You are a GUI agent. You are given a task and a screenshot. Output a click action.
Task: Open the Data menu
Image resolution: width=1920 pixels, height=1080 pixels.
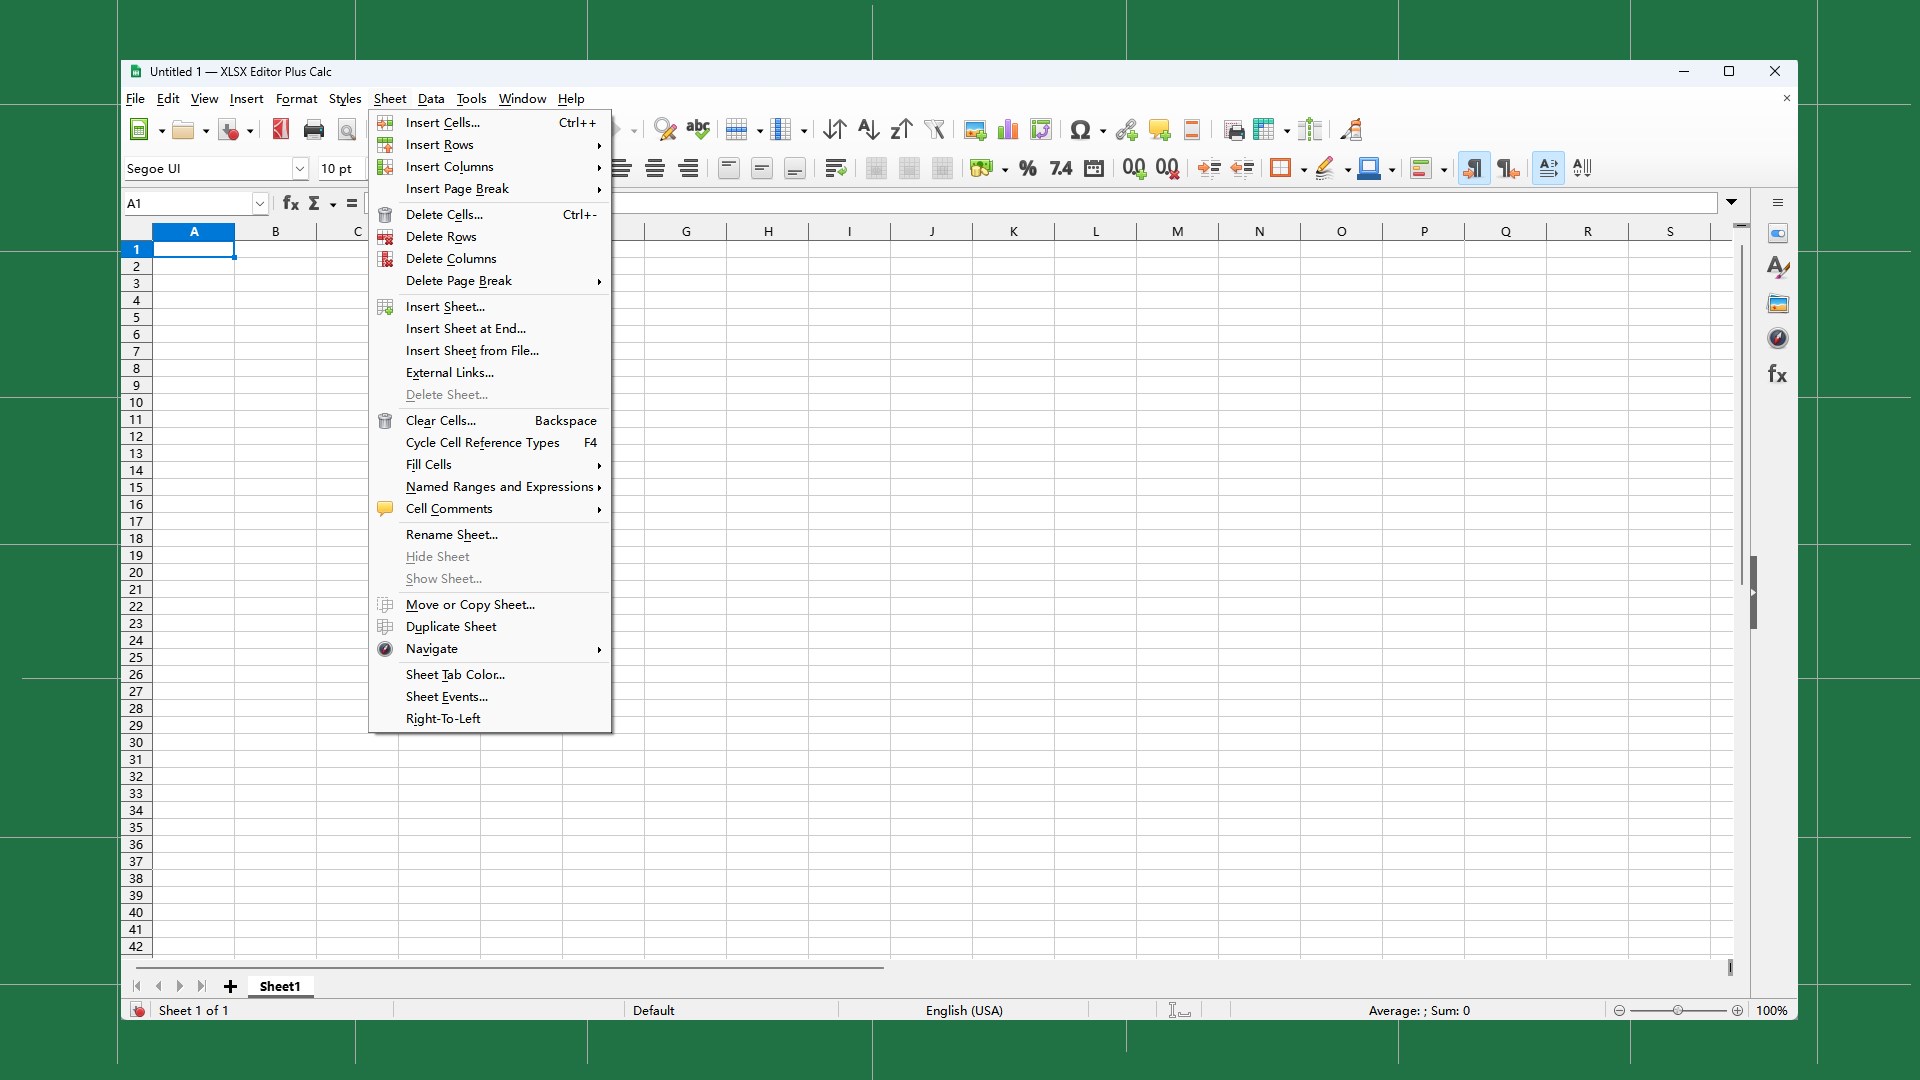[x=431, y=99]
